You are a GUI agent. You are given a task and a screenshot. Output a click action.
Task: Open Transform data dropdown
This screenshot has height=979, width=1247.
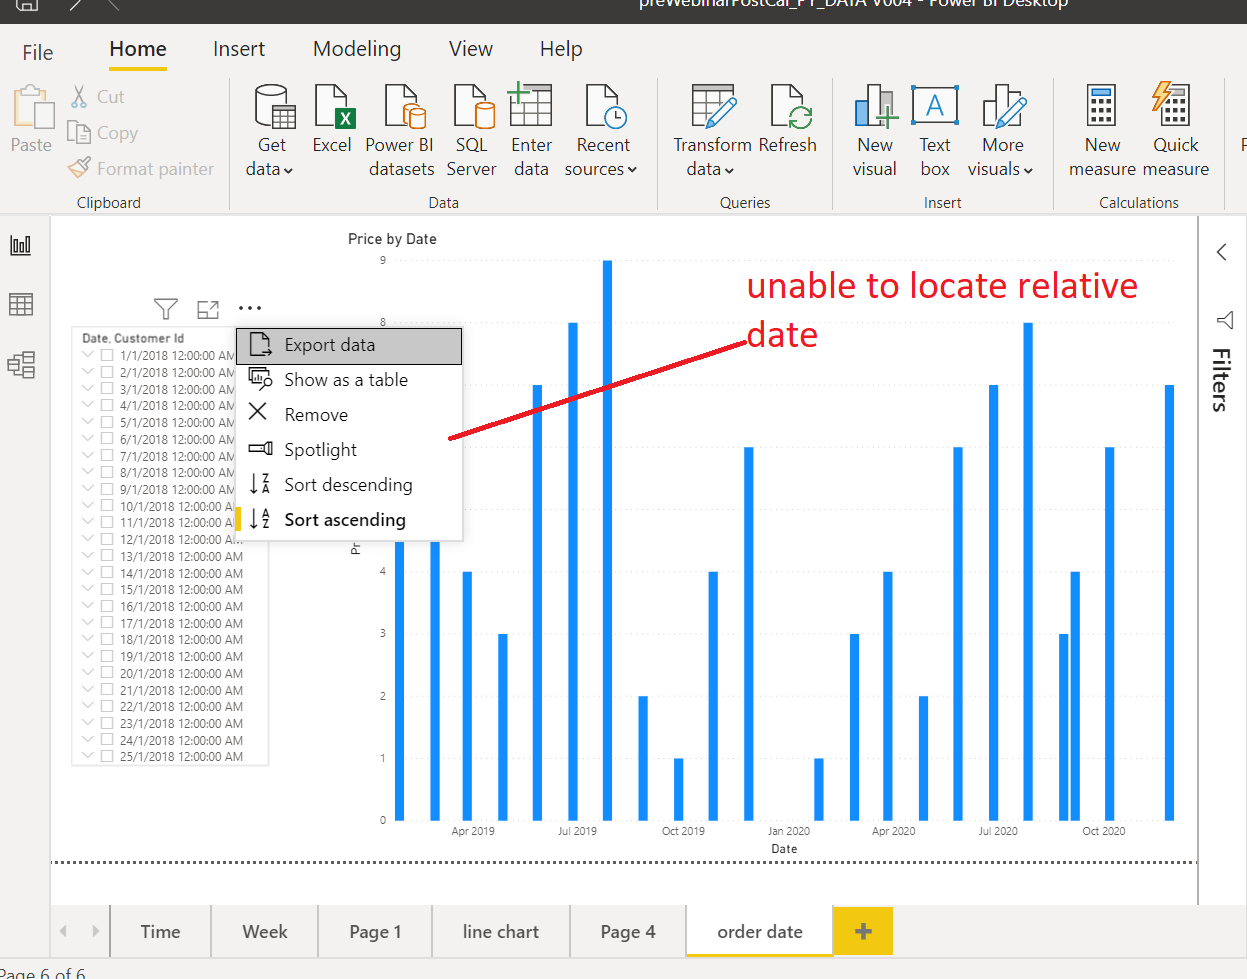[712, 131]
